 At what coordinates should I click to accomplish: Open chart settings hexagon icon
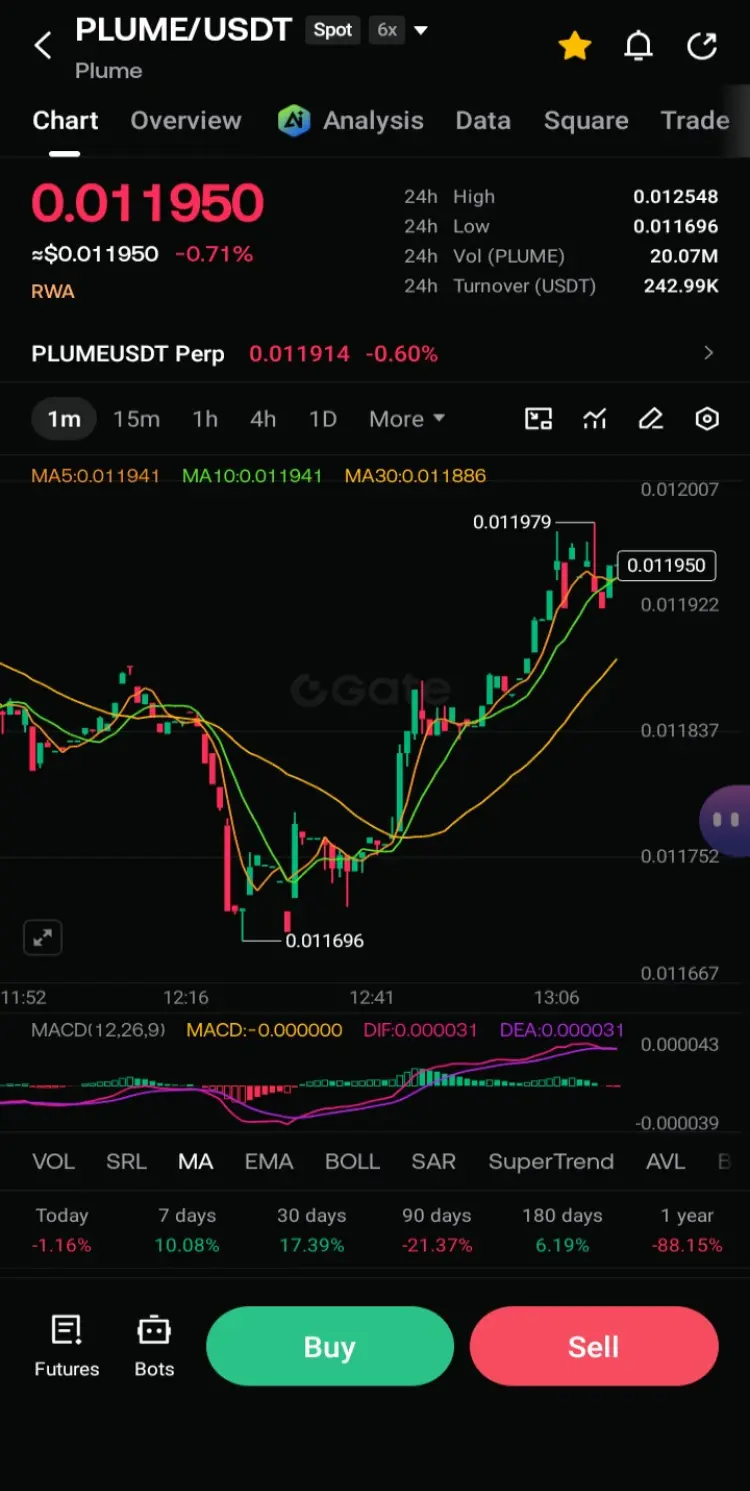coord(707,419)
